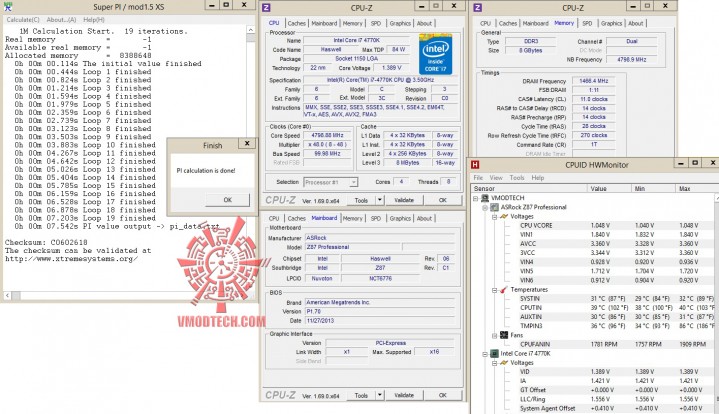
Task: Collapse the Intel Core i7 4770K Voltages group
Action: click(x=495, y=363)
